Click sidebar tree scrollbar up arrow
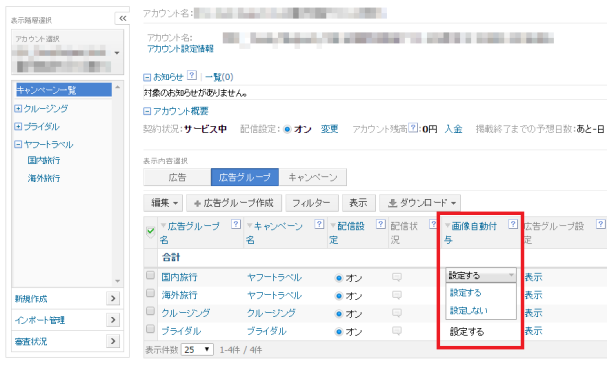This screenshot has width=607, height=368. pyautogui.click(x=118, y=87)
